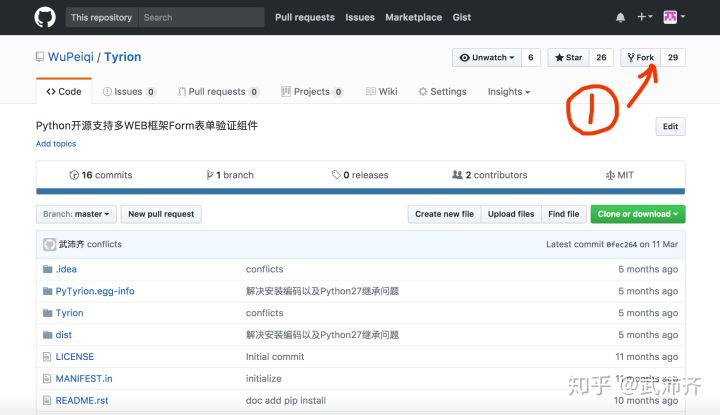
Task: View the 29 forks count
Action: (673, 57)
